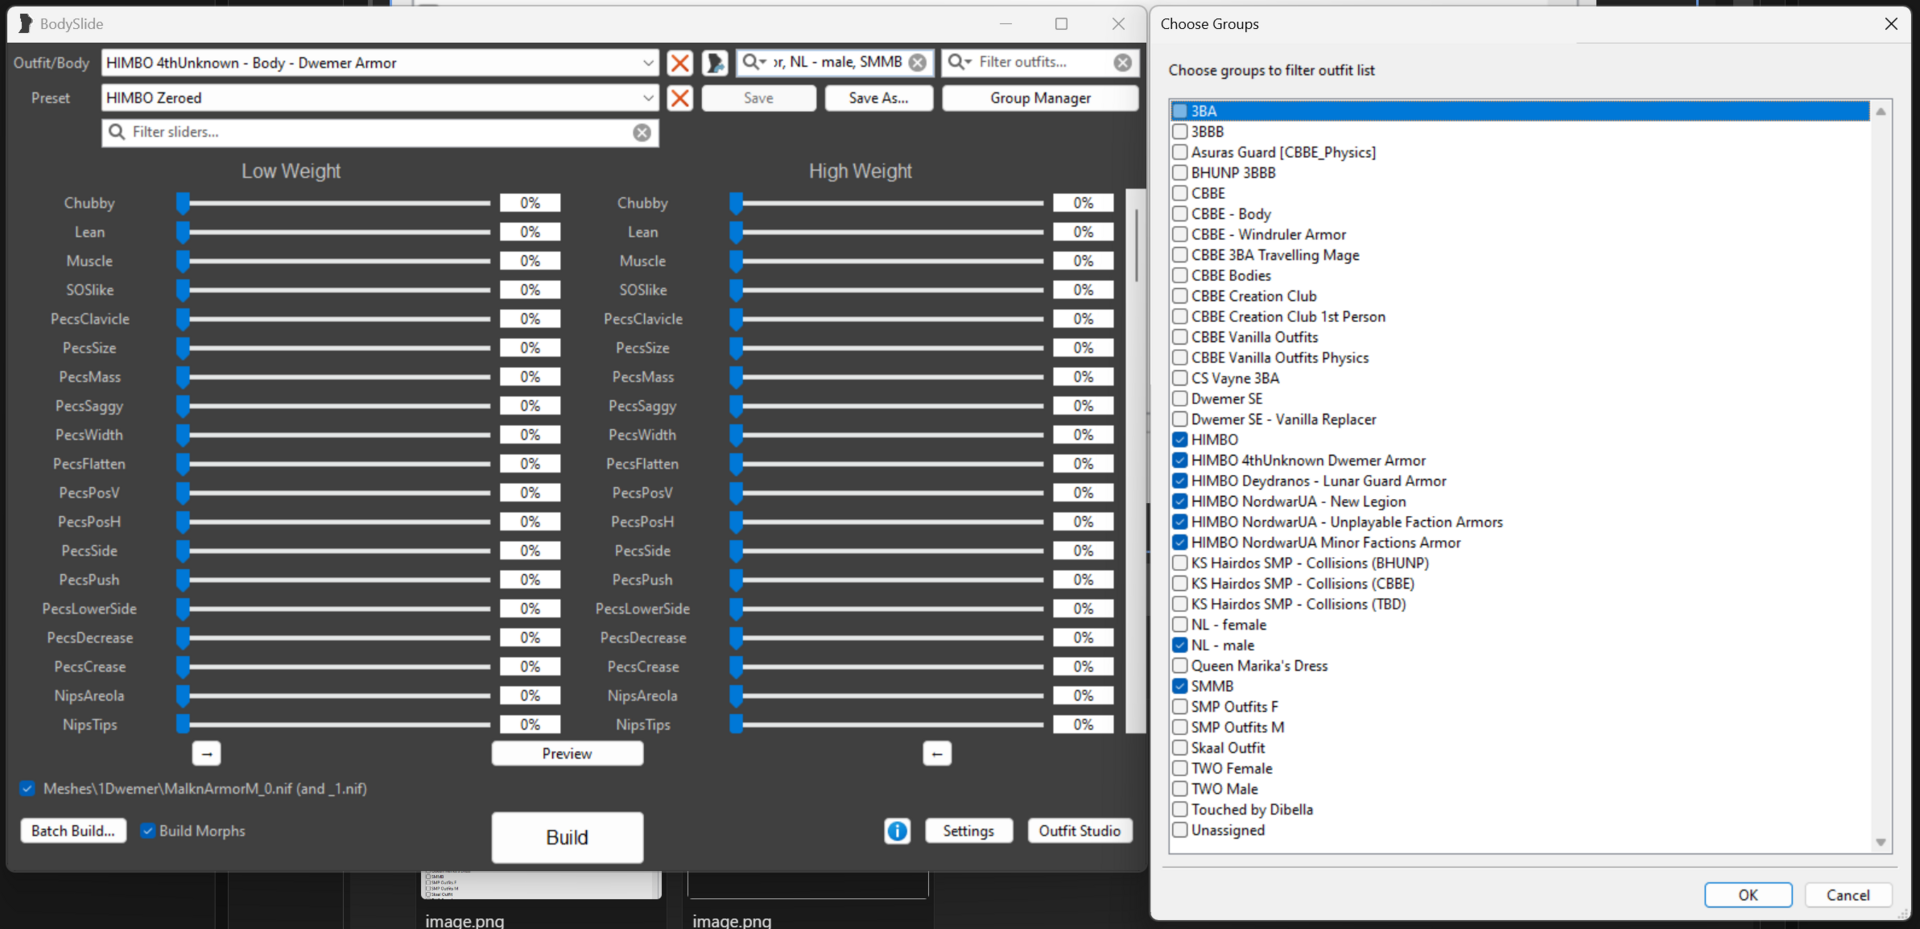Close the Choose Groups dialog
Image resolution: width=1920 pixels, height=929 pixels.
pos(1891,24)
